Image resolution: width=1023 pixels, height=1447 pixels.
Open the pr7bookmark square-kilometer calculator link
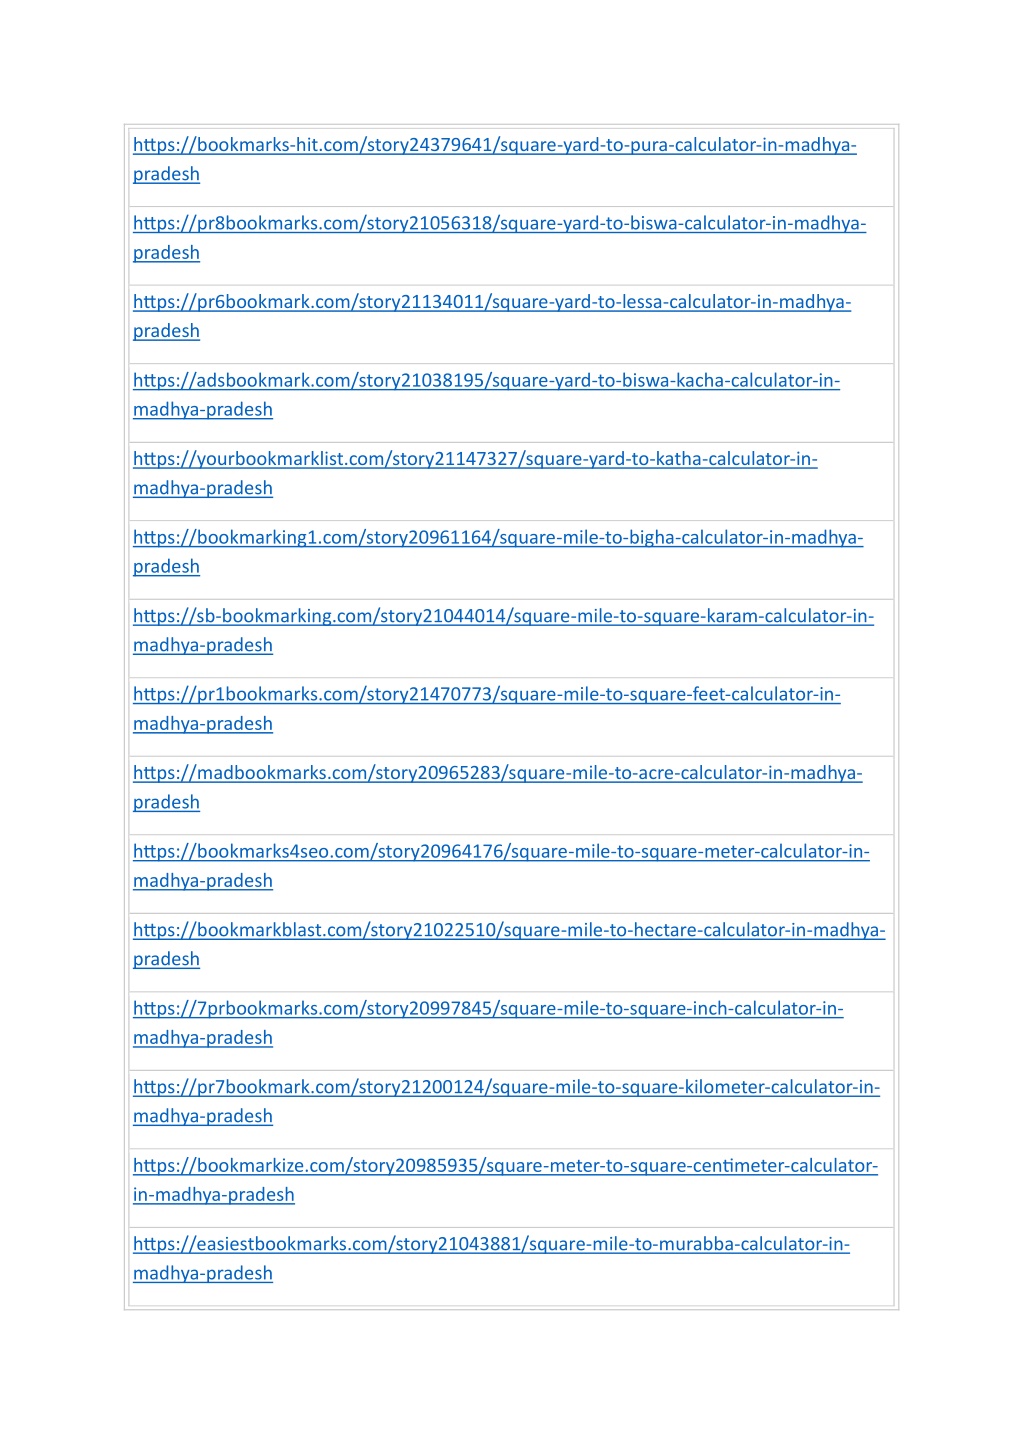coord(506,1087)
